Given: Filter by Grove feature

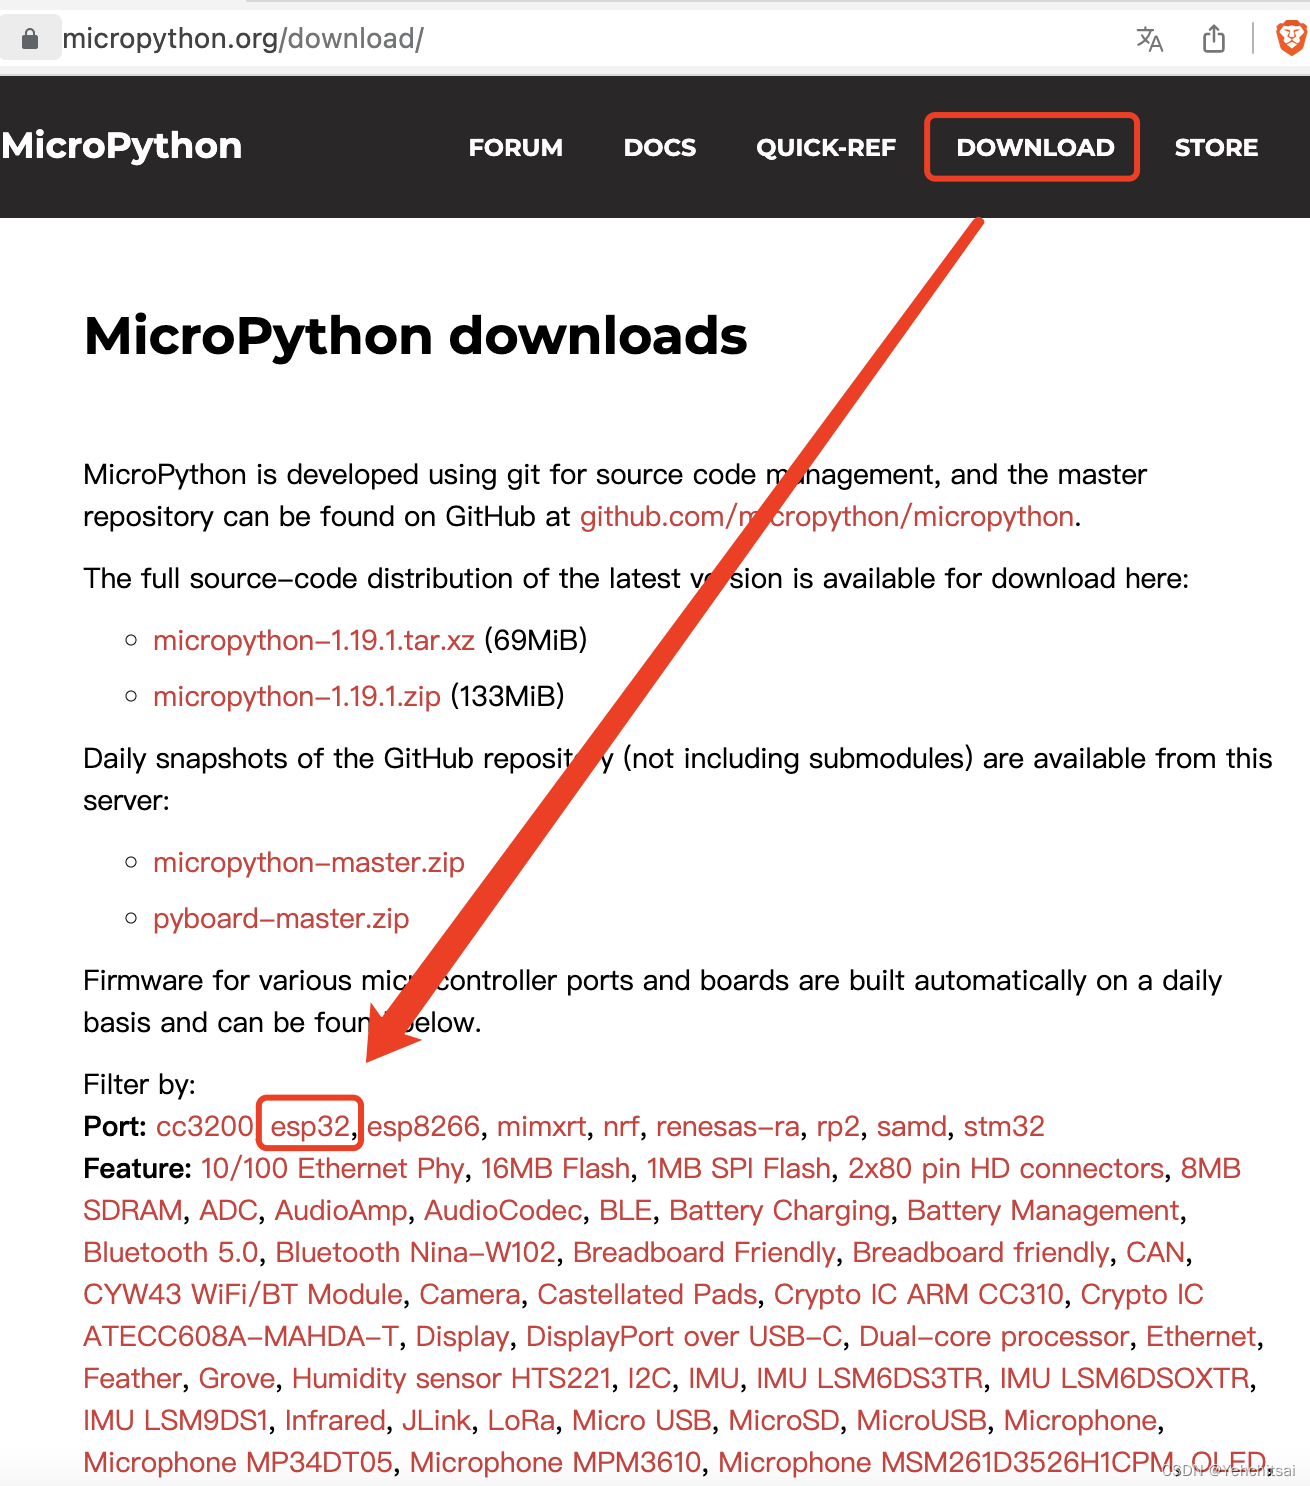Looking at the screenshot, I should tap(237, 1379).
